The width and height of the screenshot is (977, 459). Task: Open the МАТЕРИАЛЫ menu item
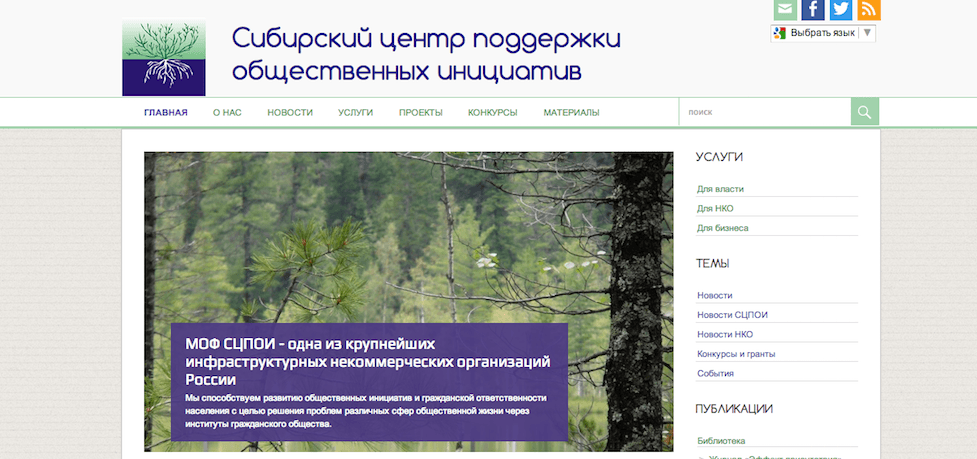click(571, 113)
